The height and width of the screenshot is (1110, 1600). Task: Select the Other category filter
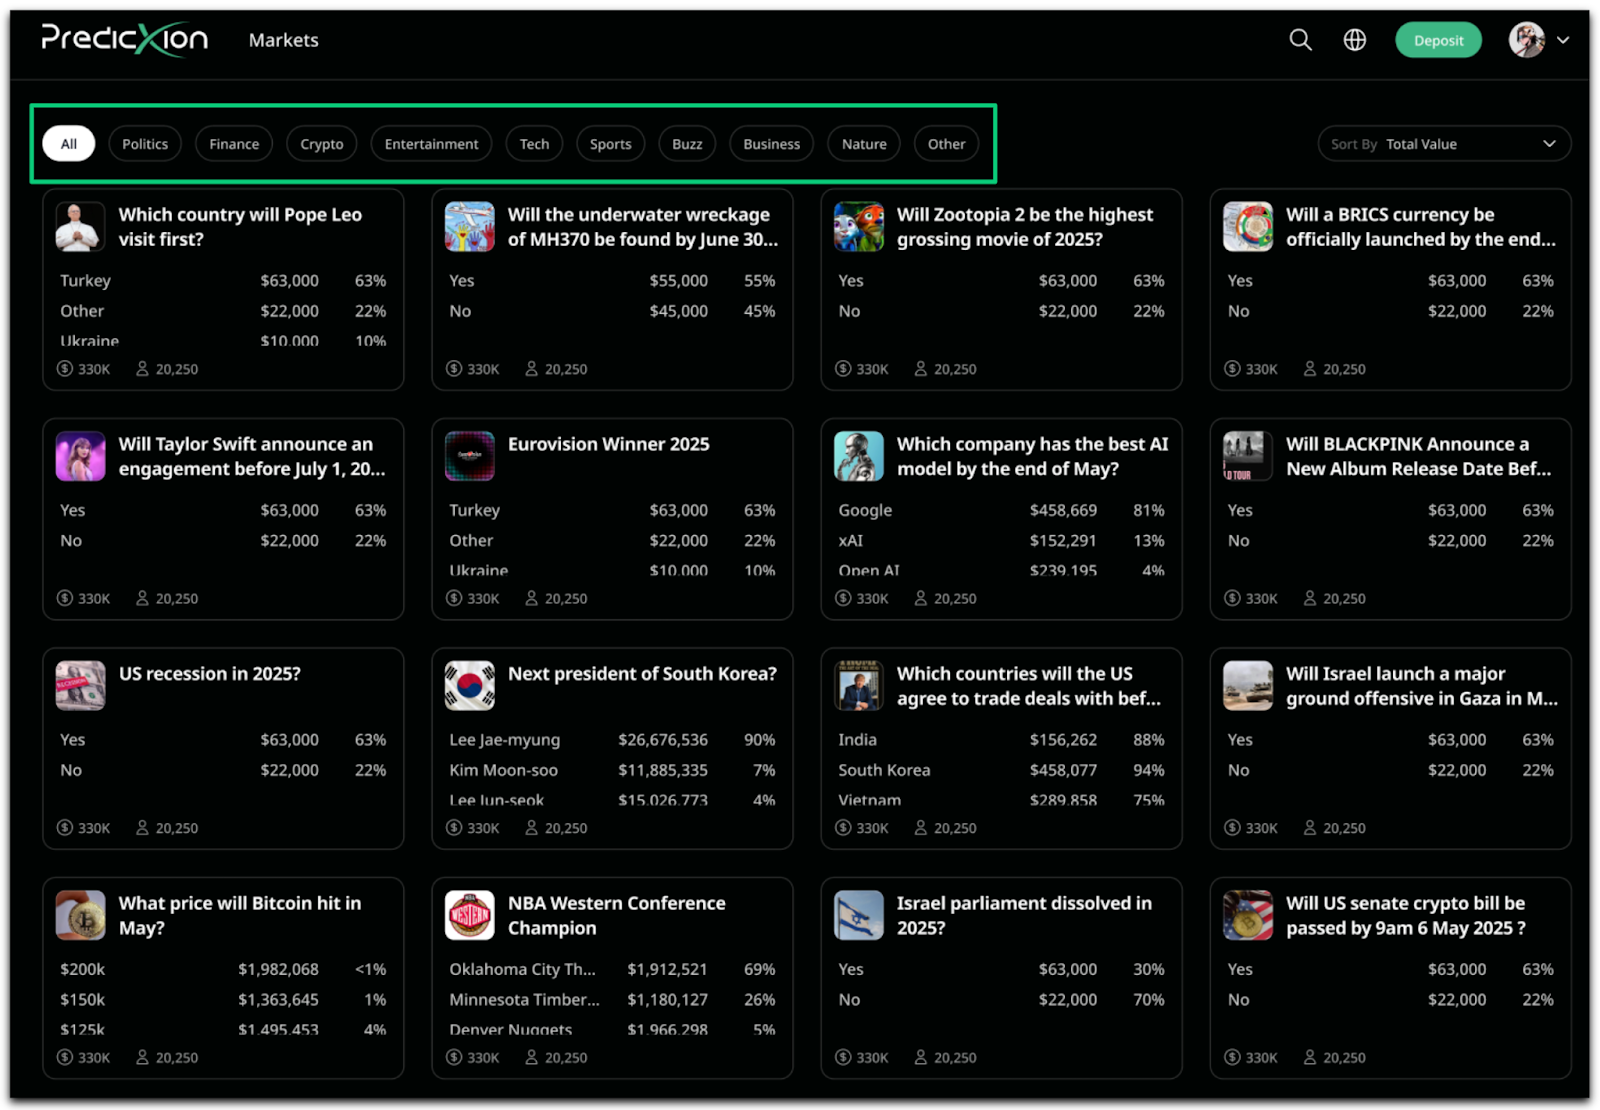click(946, 144)
